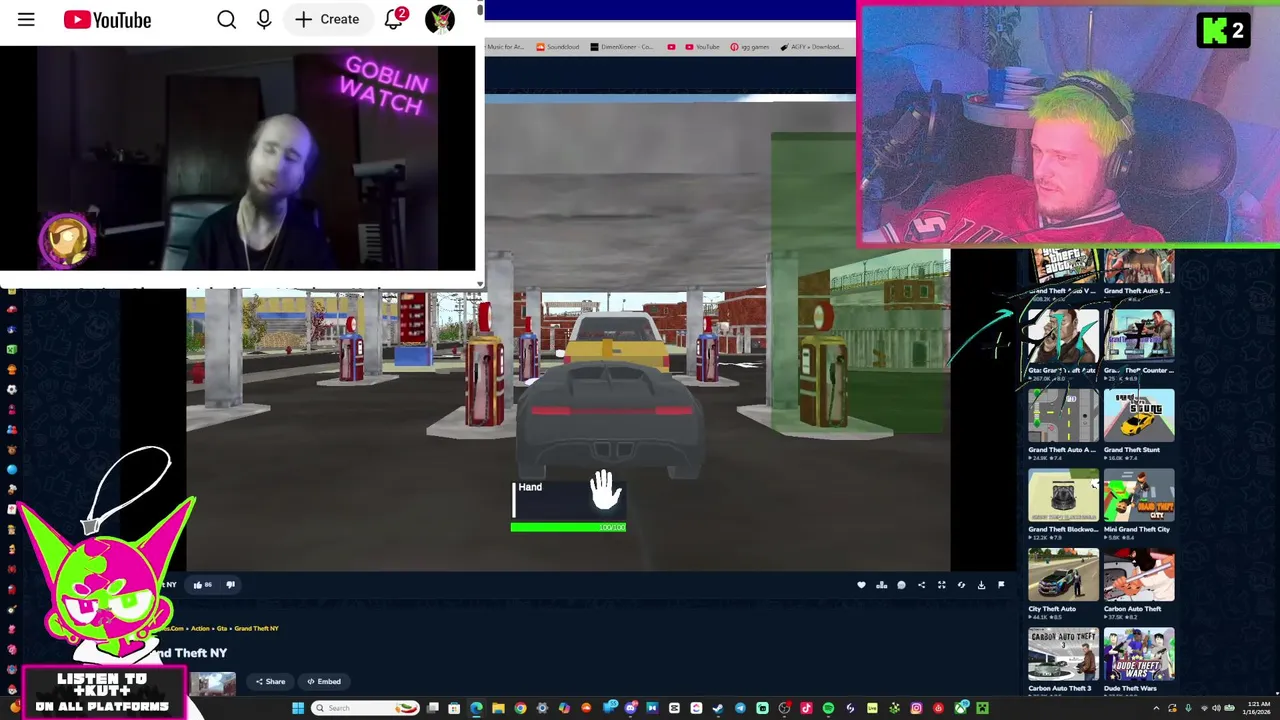Open the Soundcloud bookmark
Viewport: 1280px width, 720px height.
557,47
